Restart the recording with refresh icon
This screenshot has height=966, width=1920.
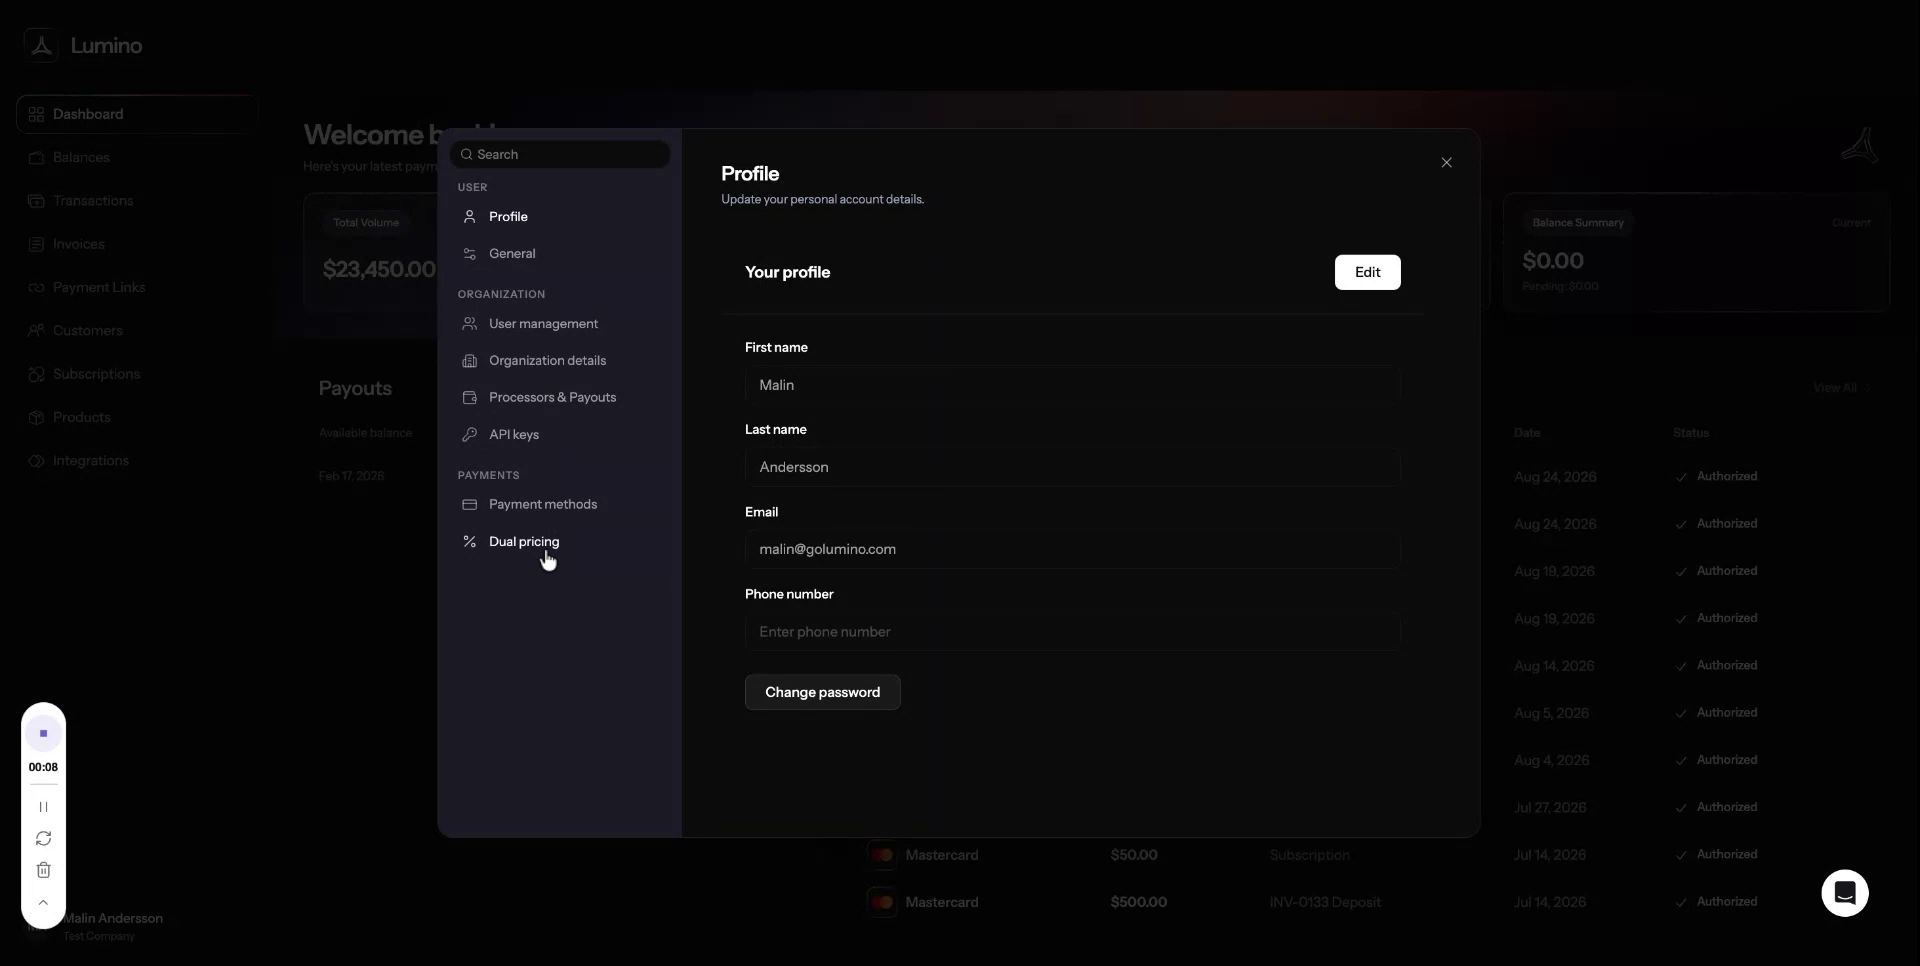pos(43,839)
